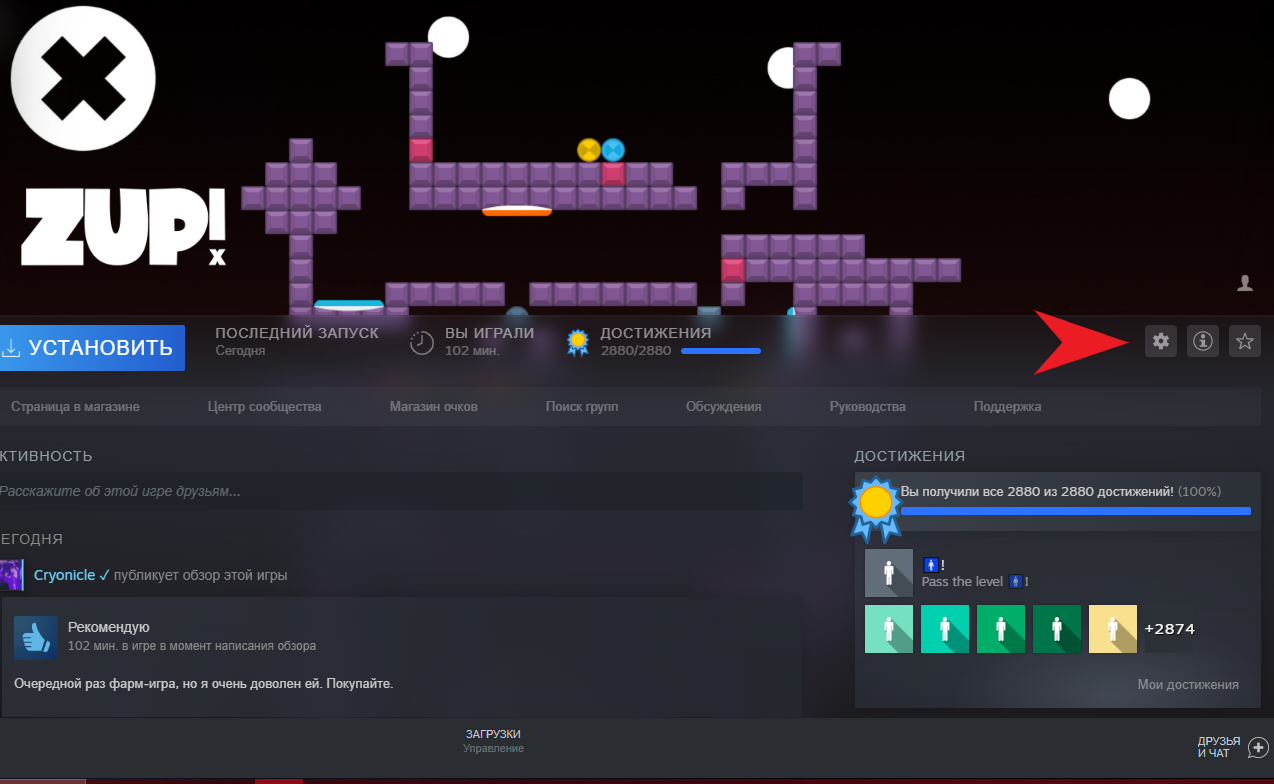Add game to favorites star icon
This screenshot has width=1274, height=784.
[x=1245, y=341]
